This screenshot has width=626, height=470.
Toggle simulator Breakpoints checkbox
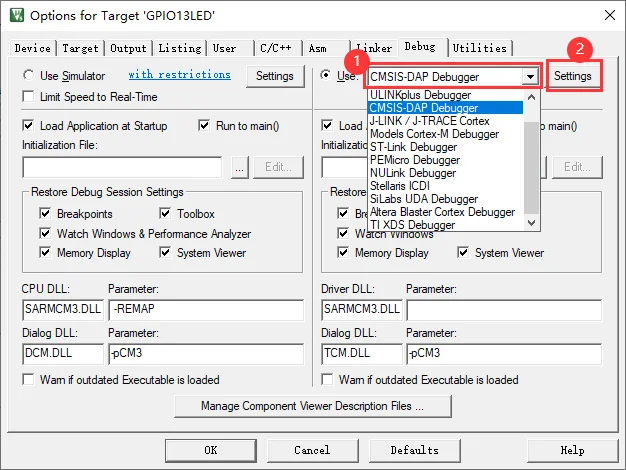[45, 213]
